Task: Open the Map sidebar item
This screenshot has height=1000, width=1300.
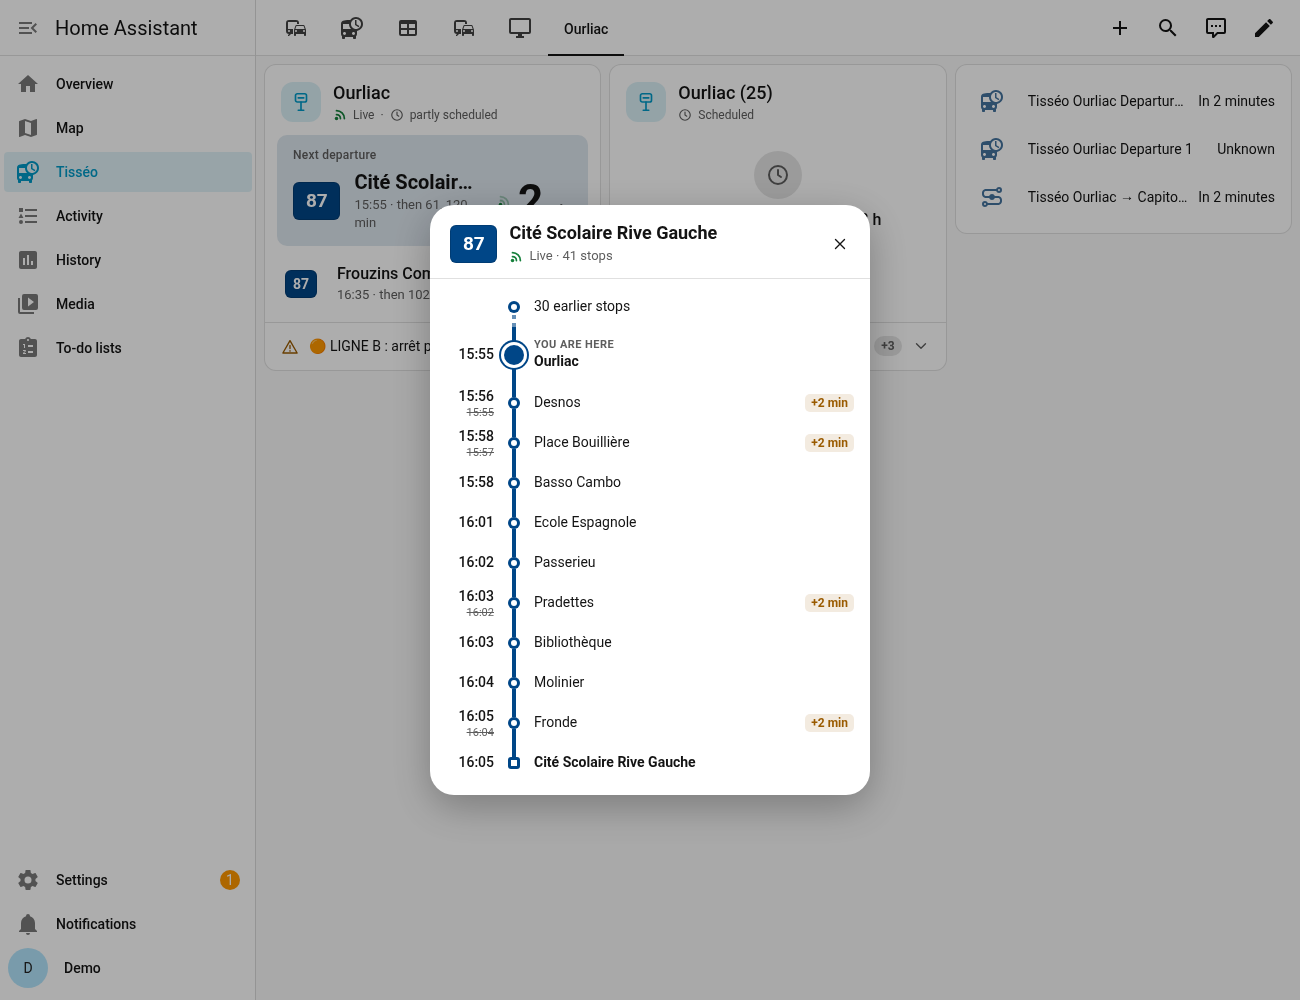Action: (128, 128)
